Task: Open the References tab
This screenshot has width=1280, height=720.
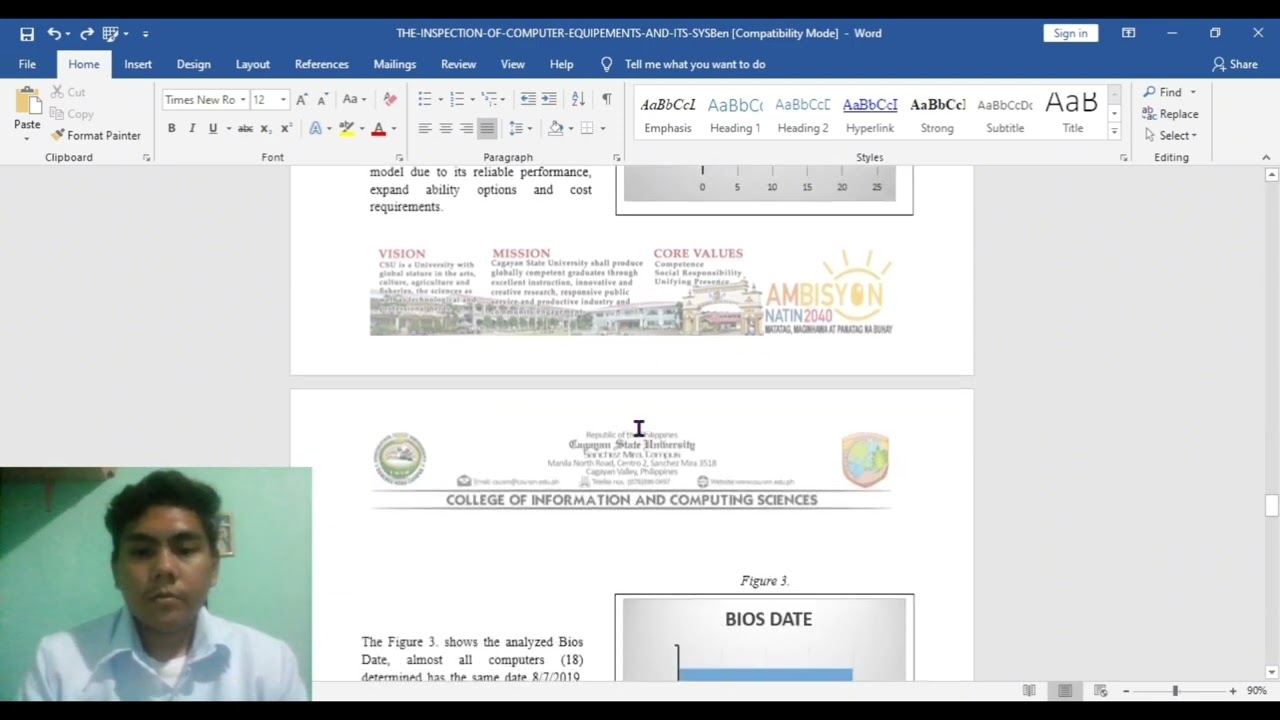Action: pos(322,64)
